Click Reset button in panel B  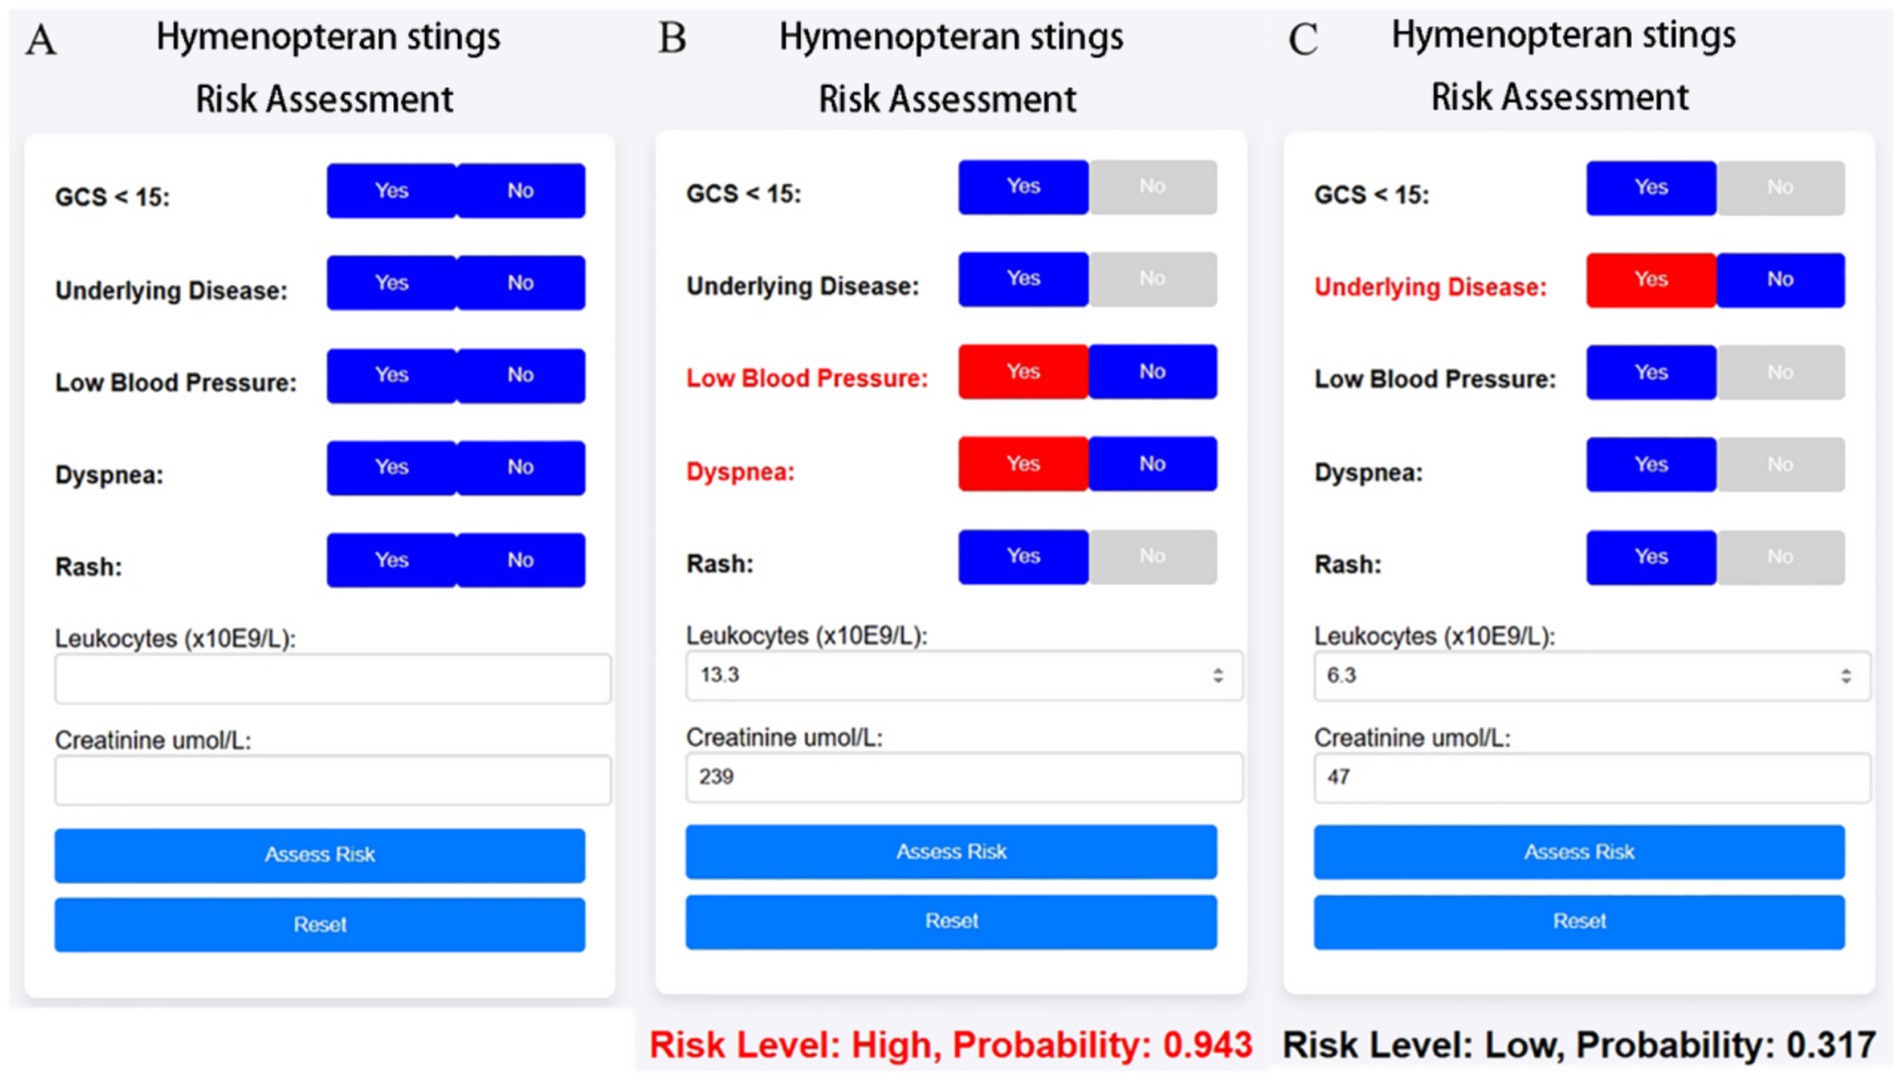[951, 921]
